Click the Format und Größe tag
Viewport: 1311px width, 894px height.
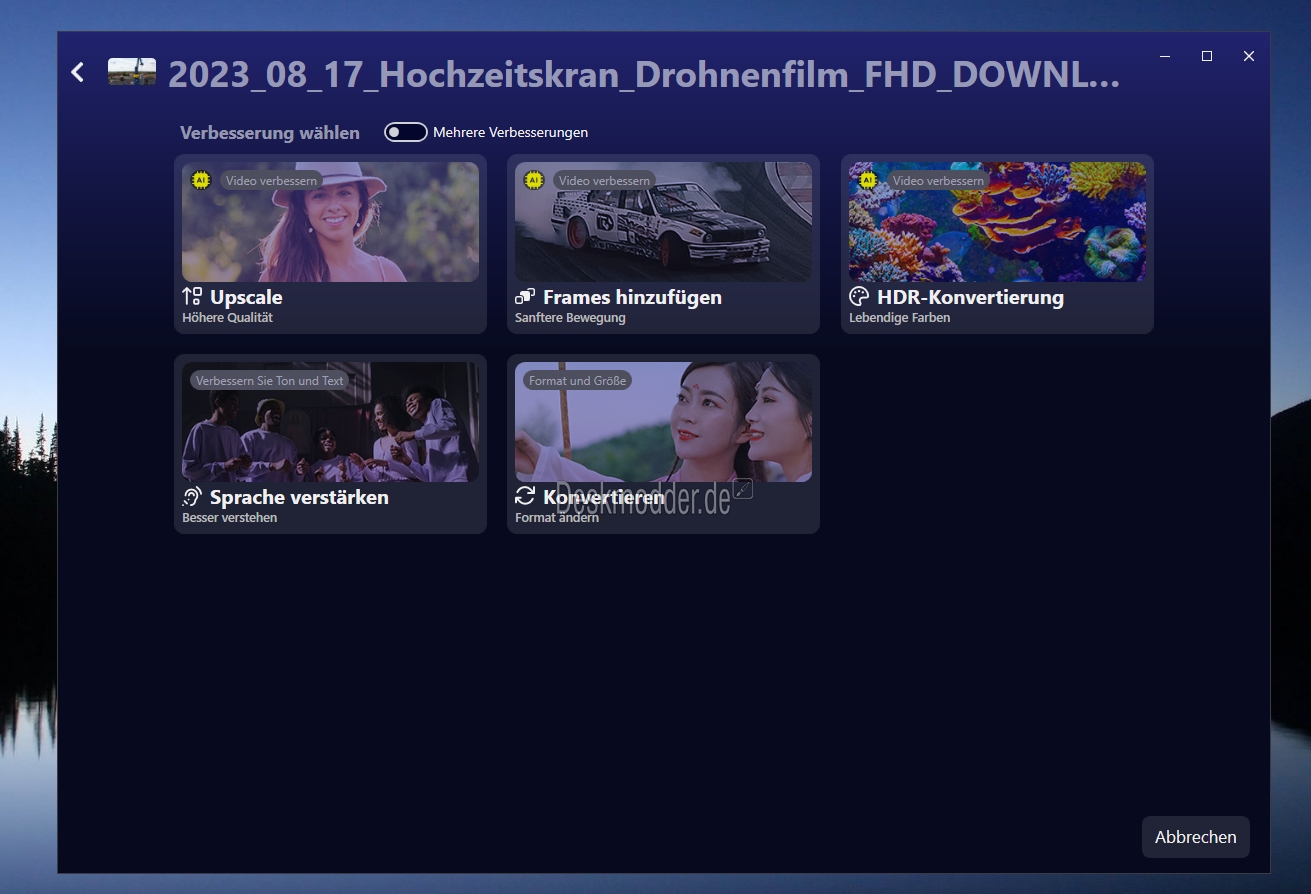point(577,381)
